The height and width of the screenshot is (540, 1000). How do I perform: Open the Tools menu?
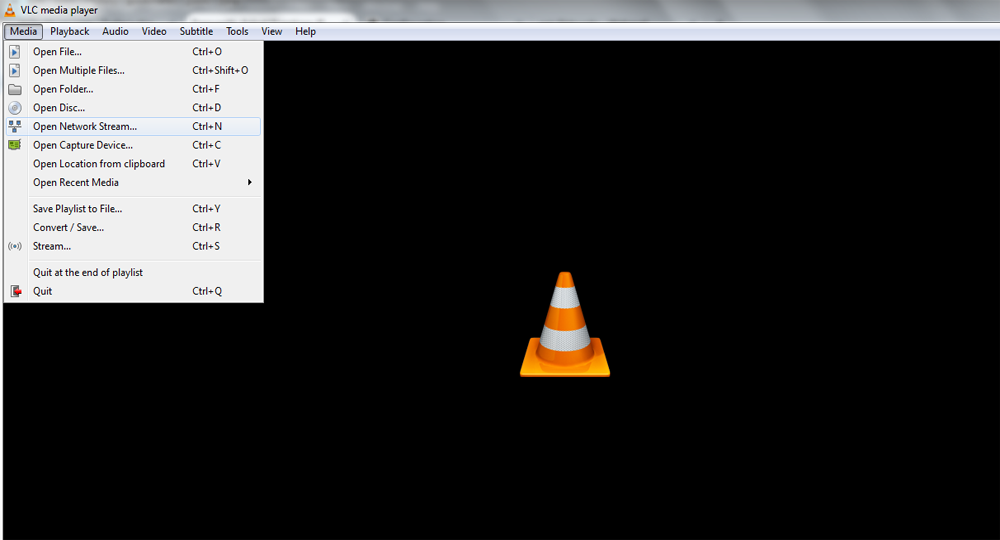click(x=237, y=31)
